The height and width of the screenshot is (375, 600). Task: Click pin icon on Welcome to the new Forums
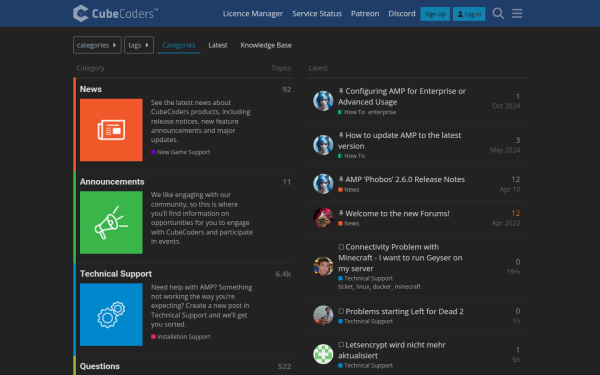pyautogui.click(x=341, y=213)
